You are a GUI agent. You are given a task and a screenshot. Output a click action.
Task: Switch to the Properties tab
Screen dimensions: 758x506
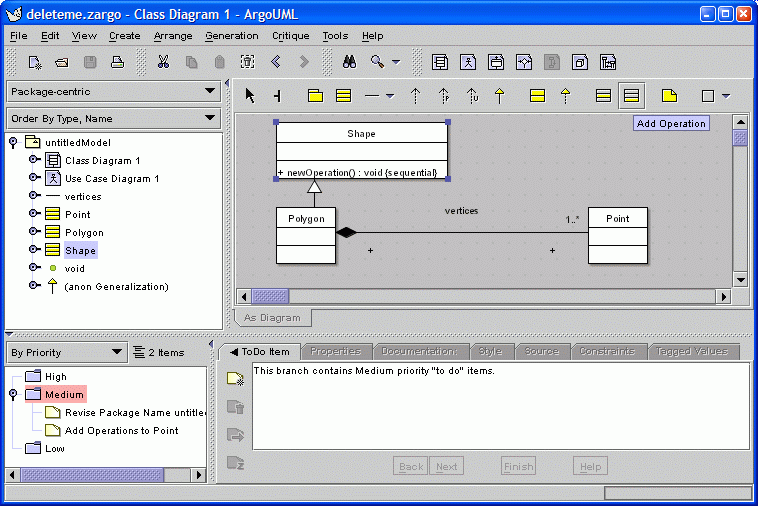[x=335, y=351]
